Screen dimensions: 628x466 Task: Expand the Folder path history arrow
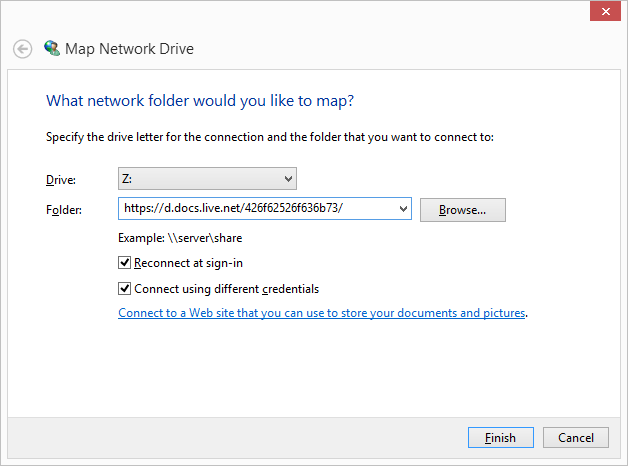click(403, 209)
